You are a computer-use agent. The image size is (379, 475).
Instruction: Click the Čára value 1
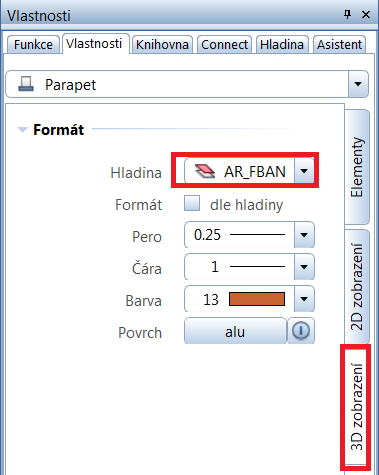pos(215,267)
